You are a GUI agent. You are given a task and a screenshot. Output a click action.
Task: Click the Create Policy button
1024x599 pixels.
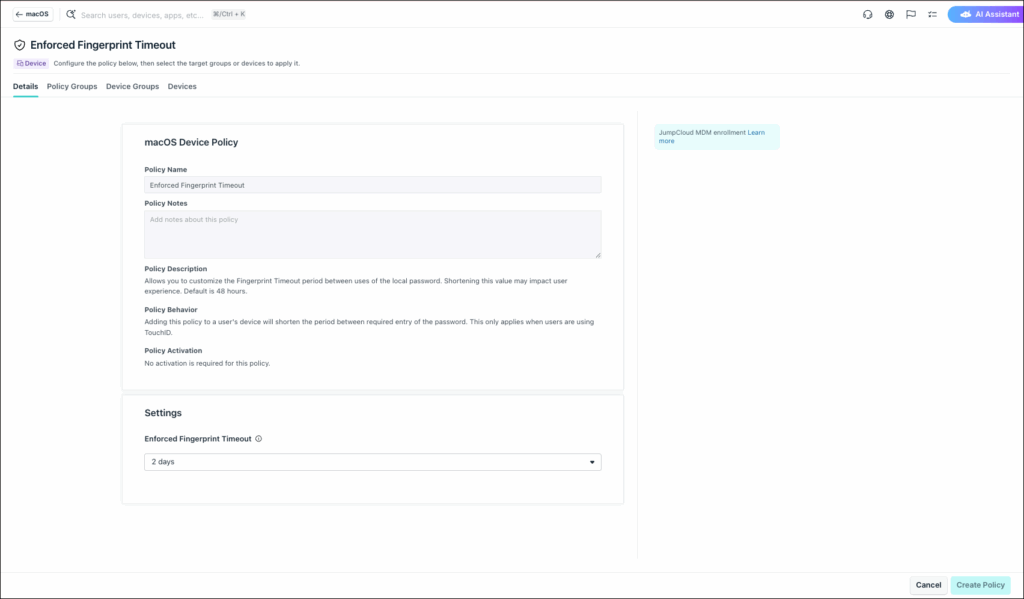[980, 585]
